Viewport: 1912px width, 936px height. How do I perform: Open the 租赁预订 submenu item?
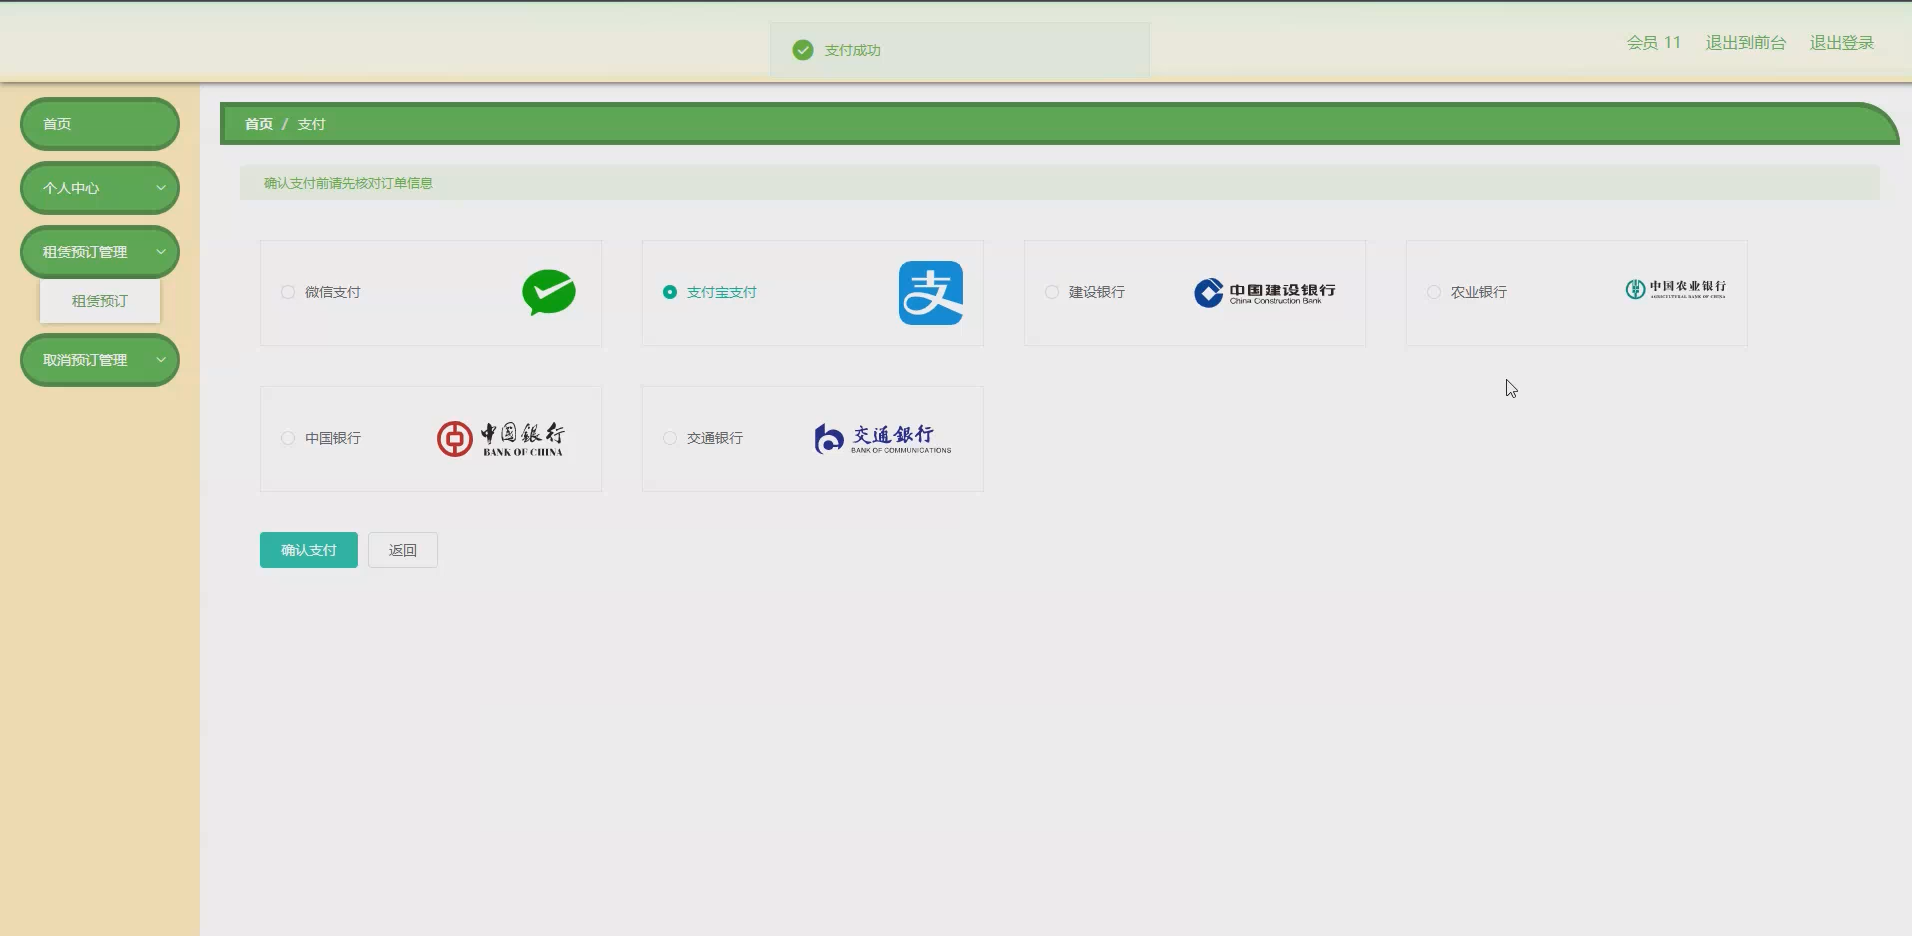[x=100, y=301]
